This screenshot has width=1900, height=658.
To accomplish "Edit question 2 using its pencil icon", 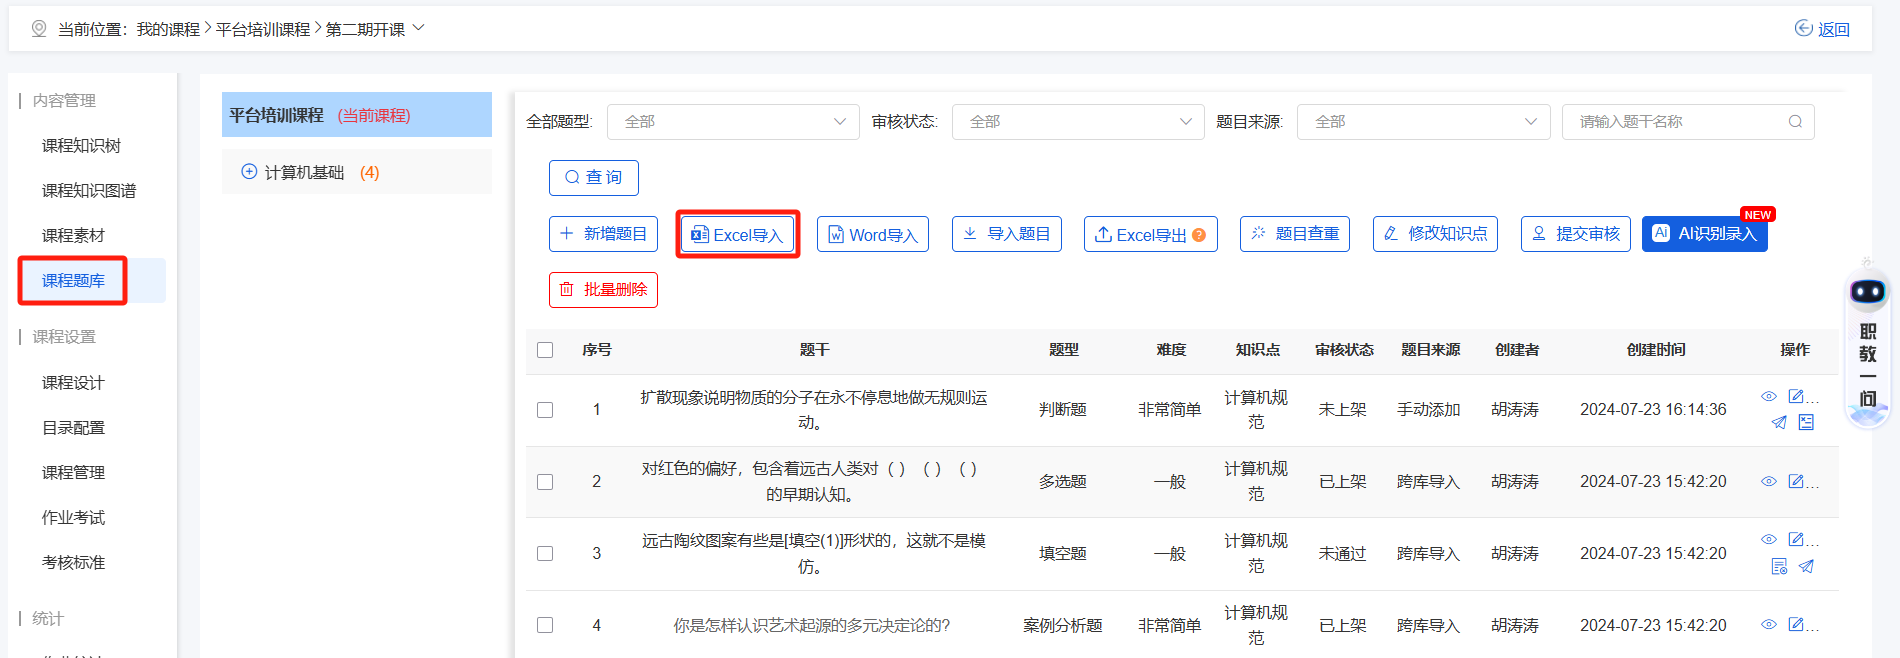I will click(1796, 481).
